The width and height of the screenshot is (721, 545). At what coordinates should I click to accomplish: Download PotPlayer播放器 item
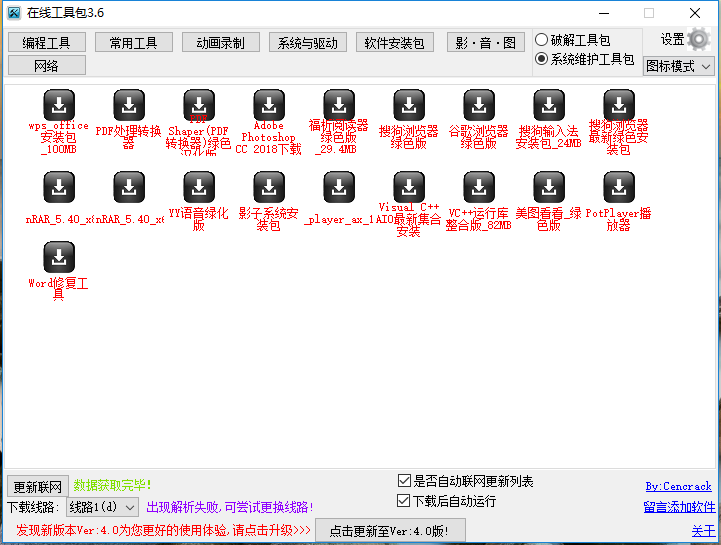(x=619, y=187)
